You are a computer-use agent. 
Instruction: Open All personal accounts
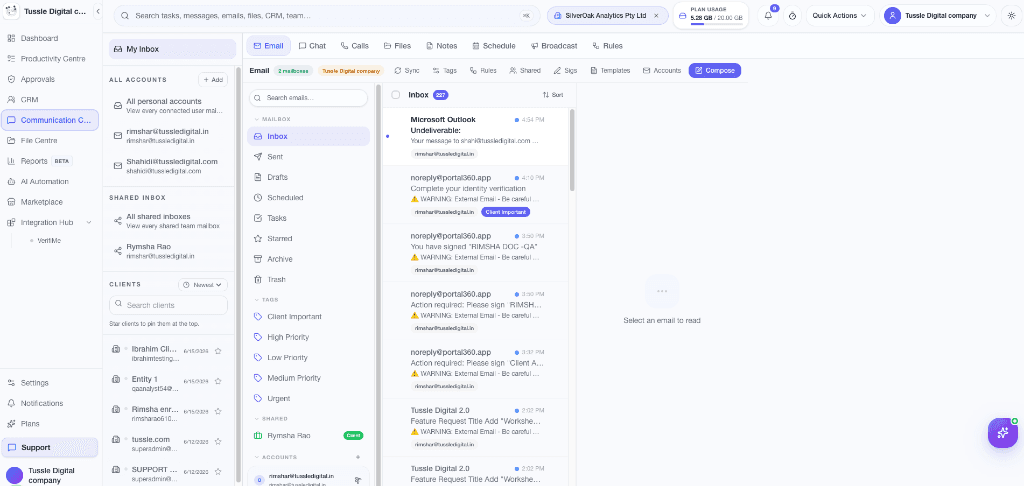click(x=170, y=106)
